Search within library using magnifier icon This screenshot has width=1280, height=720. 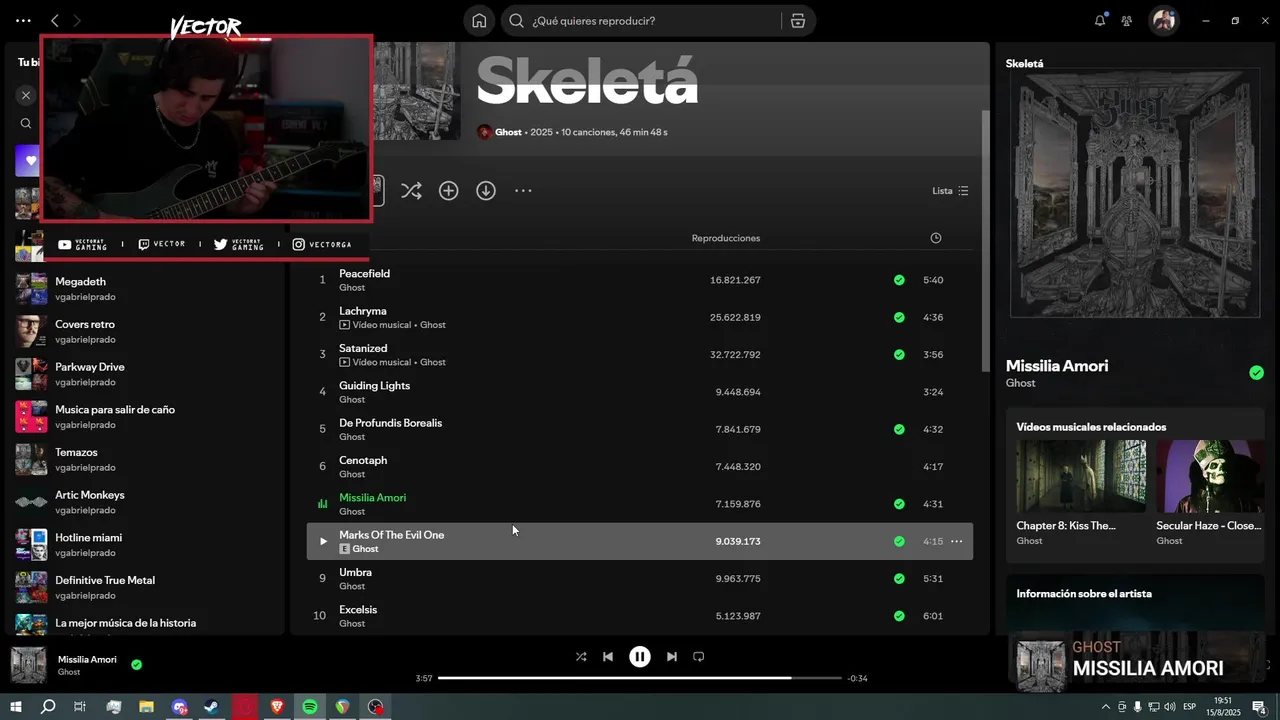pos(26,124)
